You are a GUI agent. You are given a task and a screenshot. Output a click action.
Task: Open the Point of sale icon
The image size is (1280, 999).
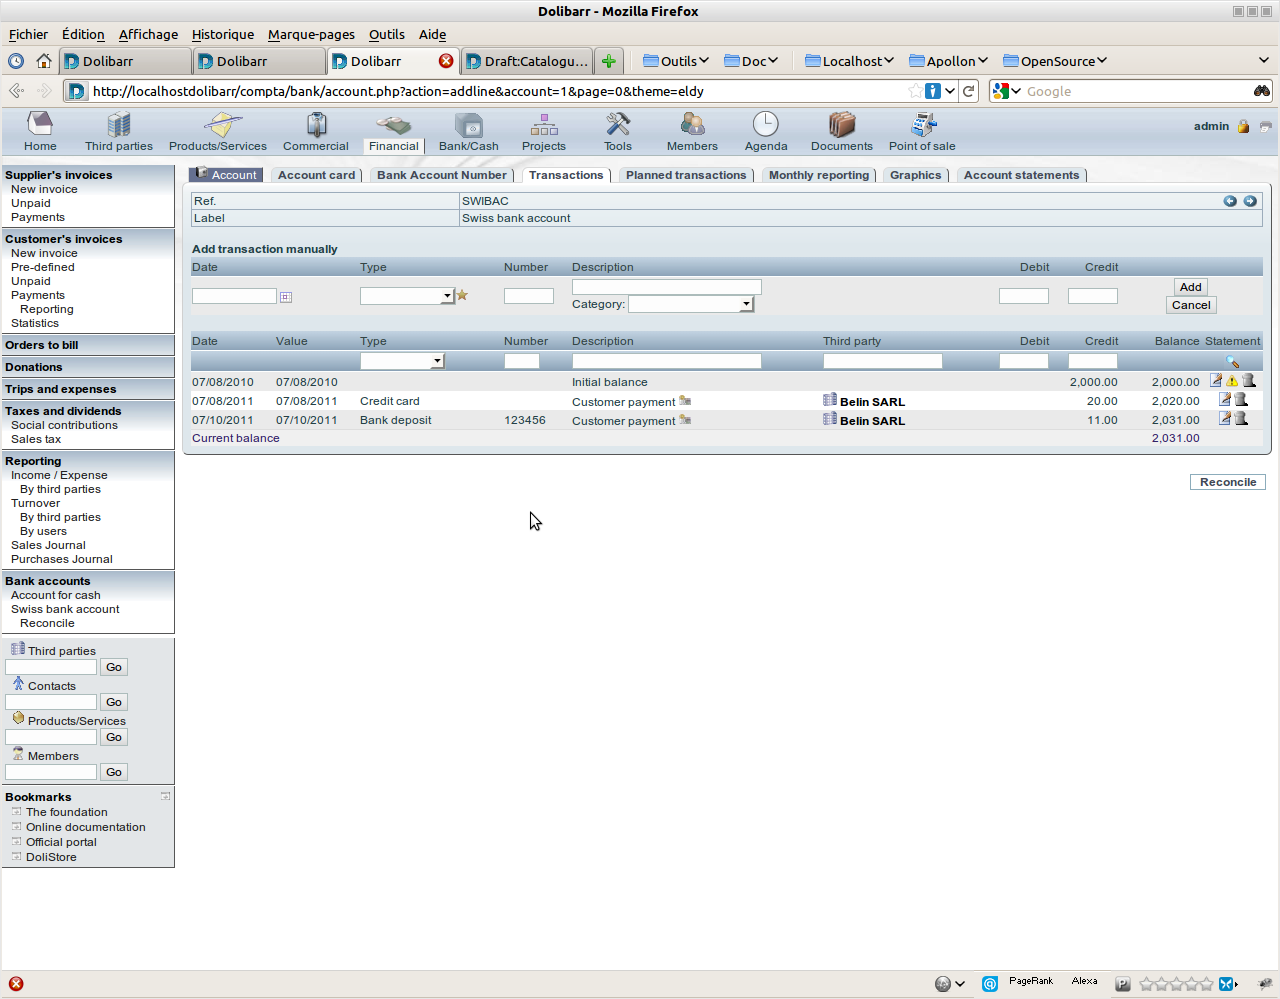point(922,125)
